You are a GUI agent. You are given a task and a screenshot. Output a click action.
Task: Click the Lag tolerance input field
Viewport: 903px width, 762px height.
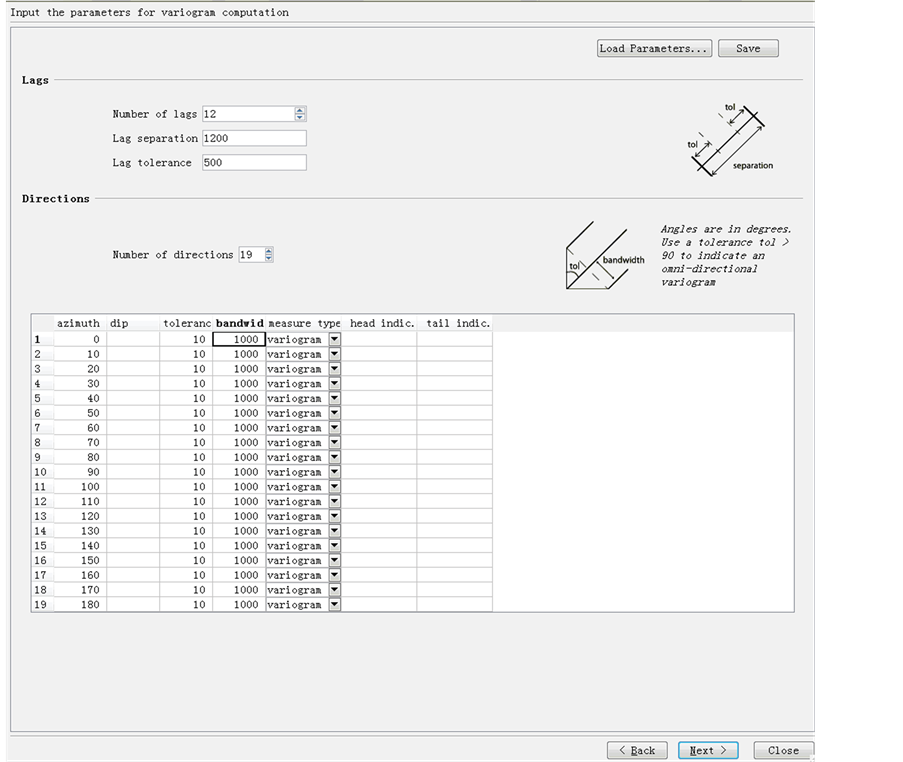254,162
